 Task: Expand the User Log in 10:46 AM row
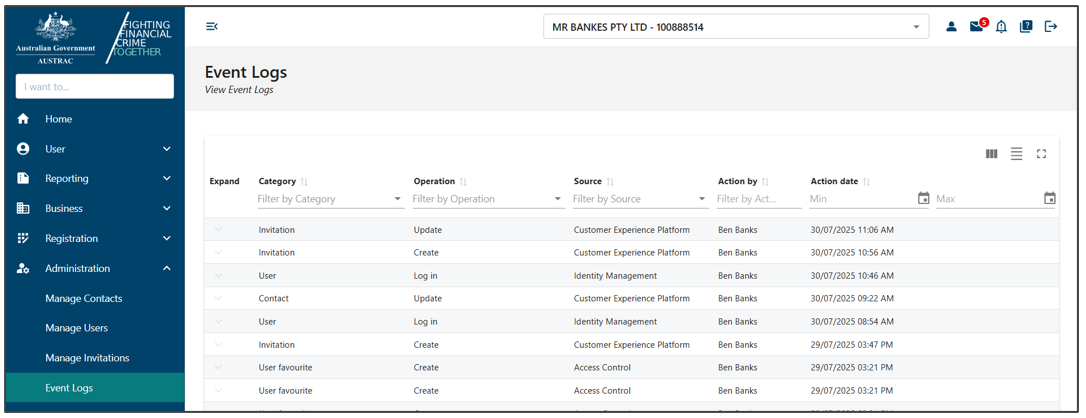click(x=218, y=275)
